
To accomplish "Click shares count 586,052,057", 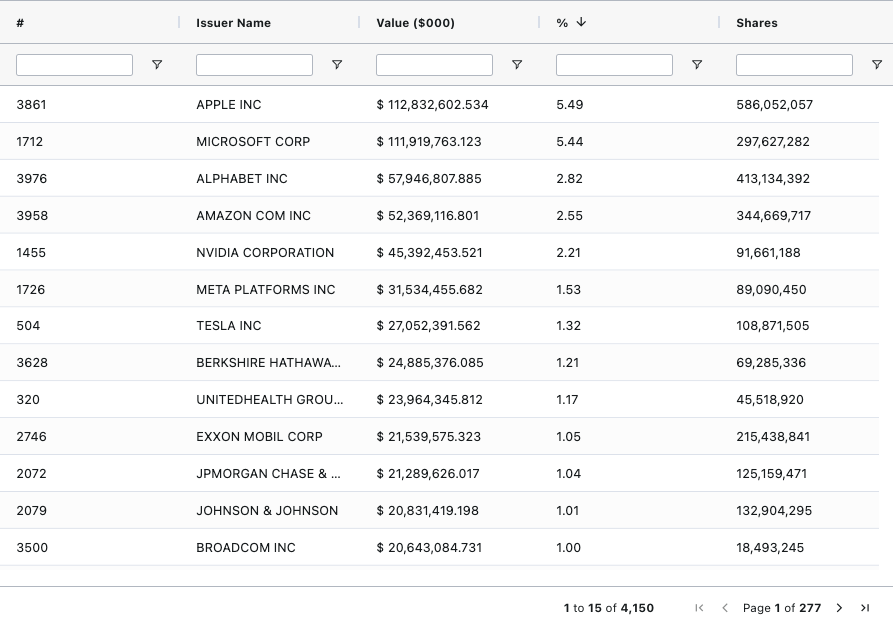I will point(775,105).
